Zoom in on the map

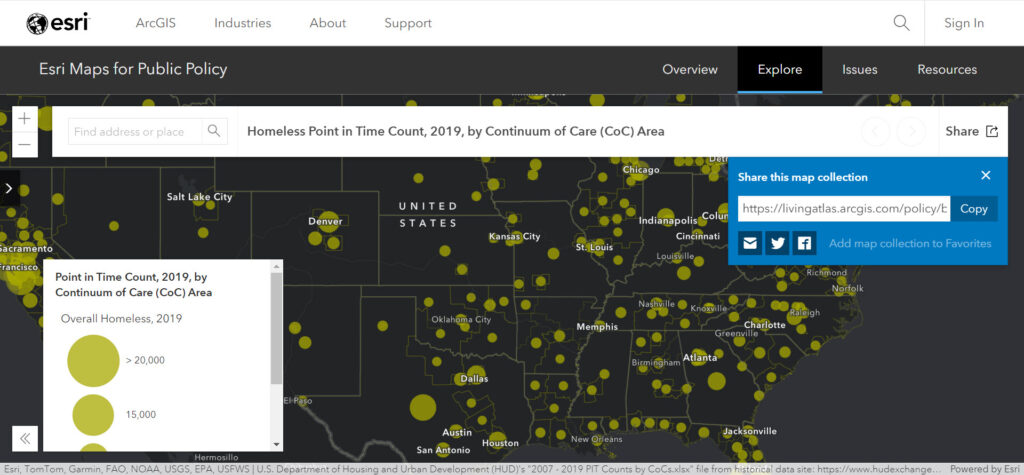(25, 119)
